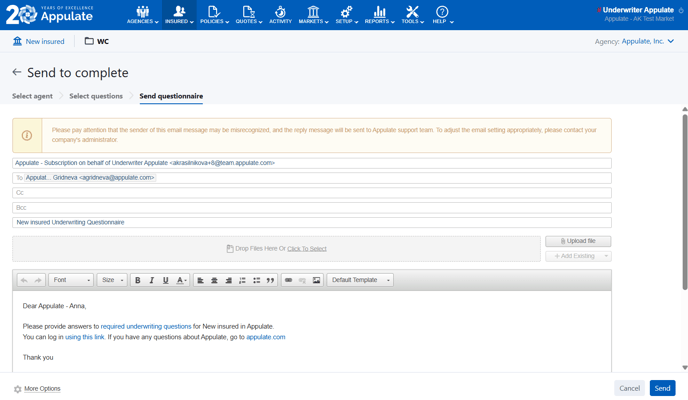Click the Redo arrow in editor
688x400 pixels.
(x=38, y=280)
